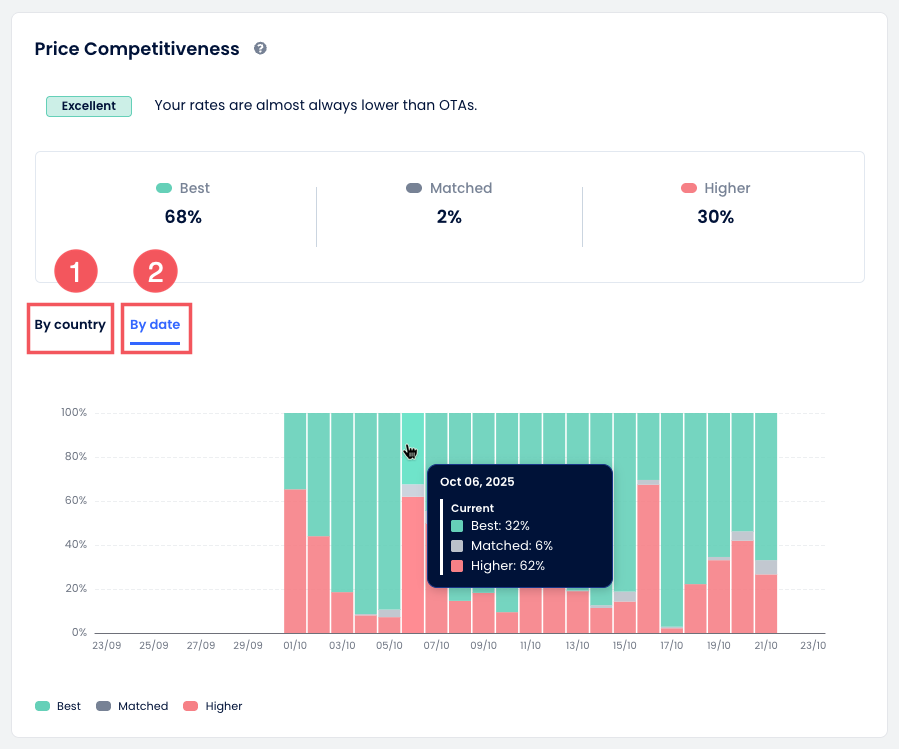The height and width of the screenshot is (749, 899).
Task: Select the By date tab
Action: point(155,325)
